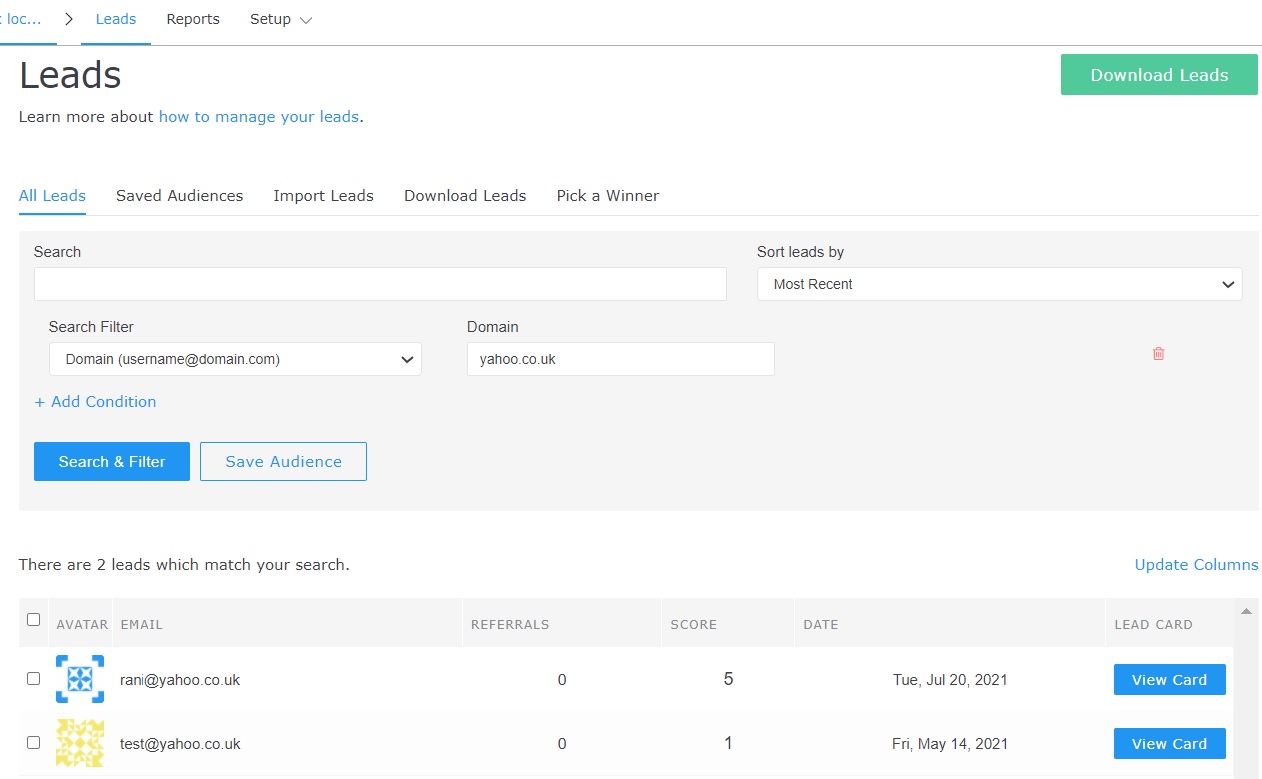Switch to the Saved Audiences tab
Image resolution: width=1262 pixels, height=779 pixels.
[x=179, y=196]
